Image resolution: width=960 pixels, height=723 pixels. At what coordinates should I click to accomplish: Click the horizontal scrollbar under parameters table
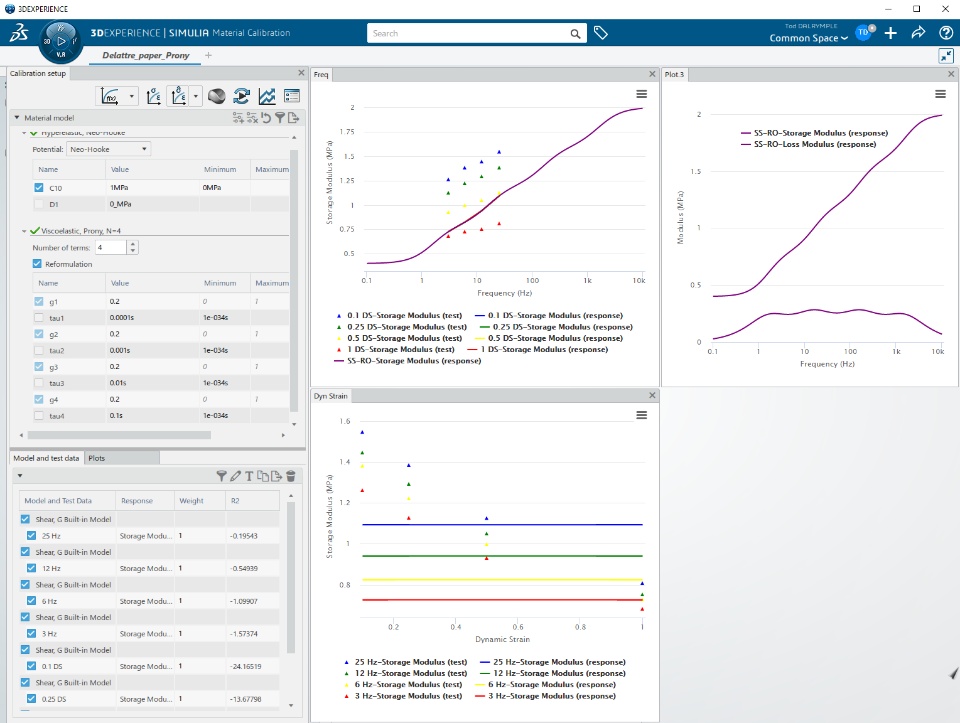click(119, 435)
